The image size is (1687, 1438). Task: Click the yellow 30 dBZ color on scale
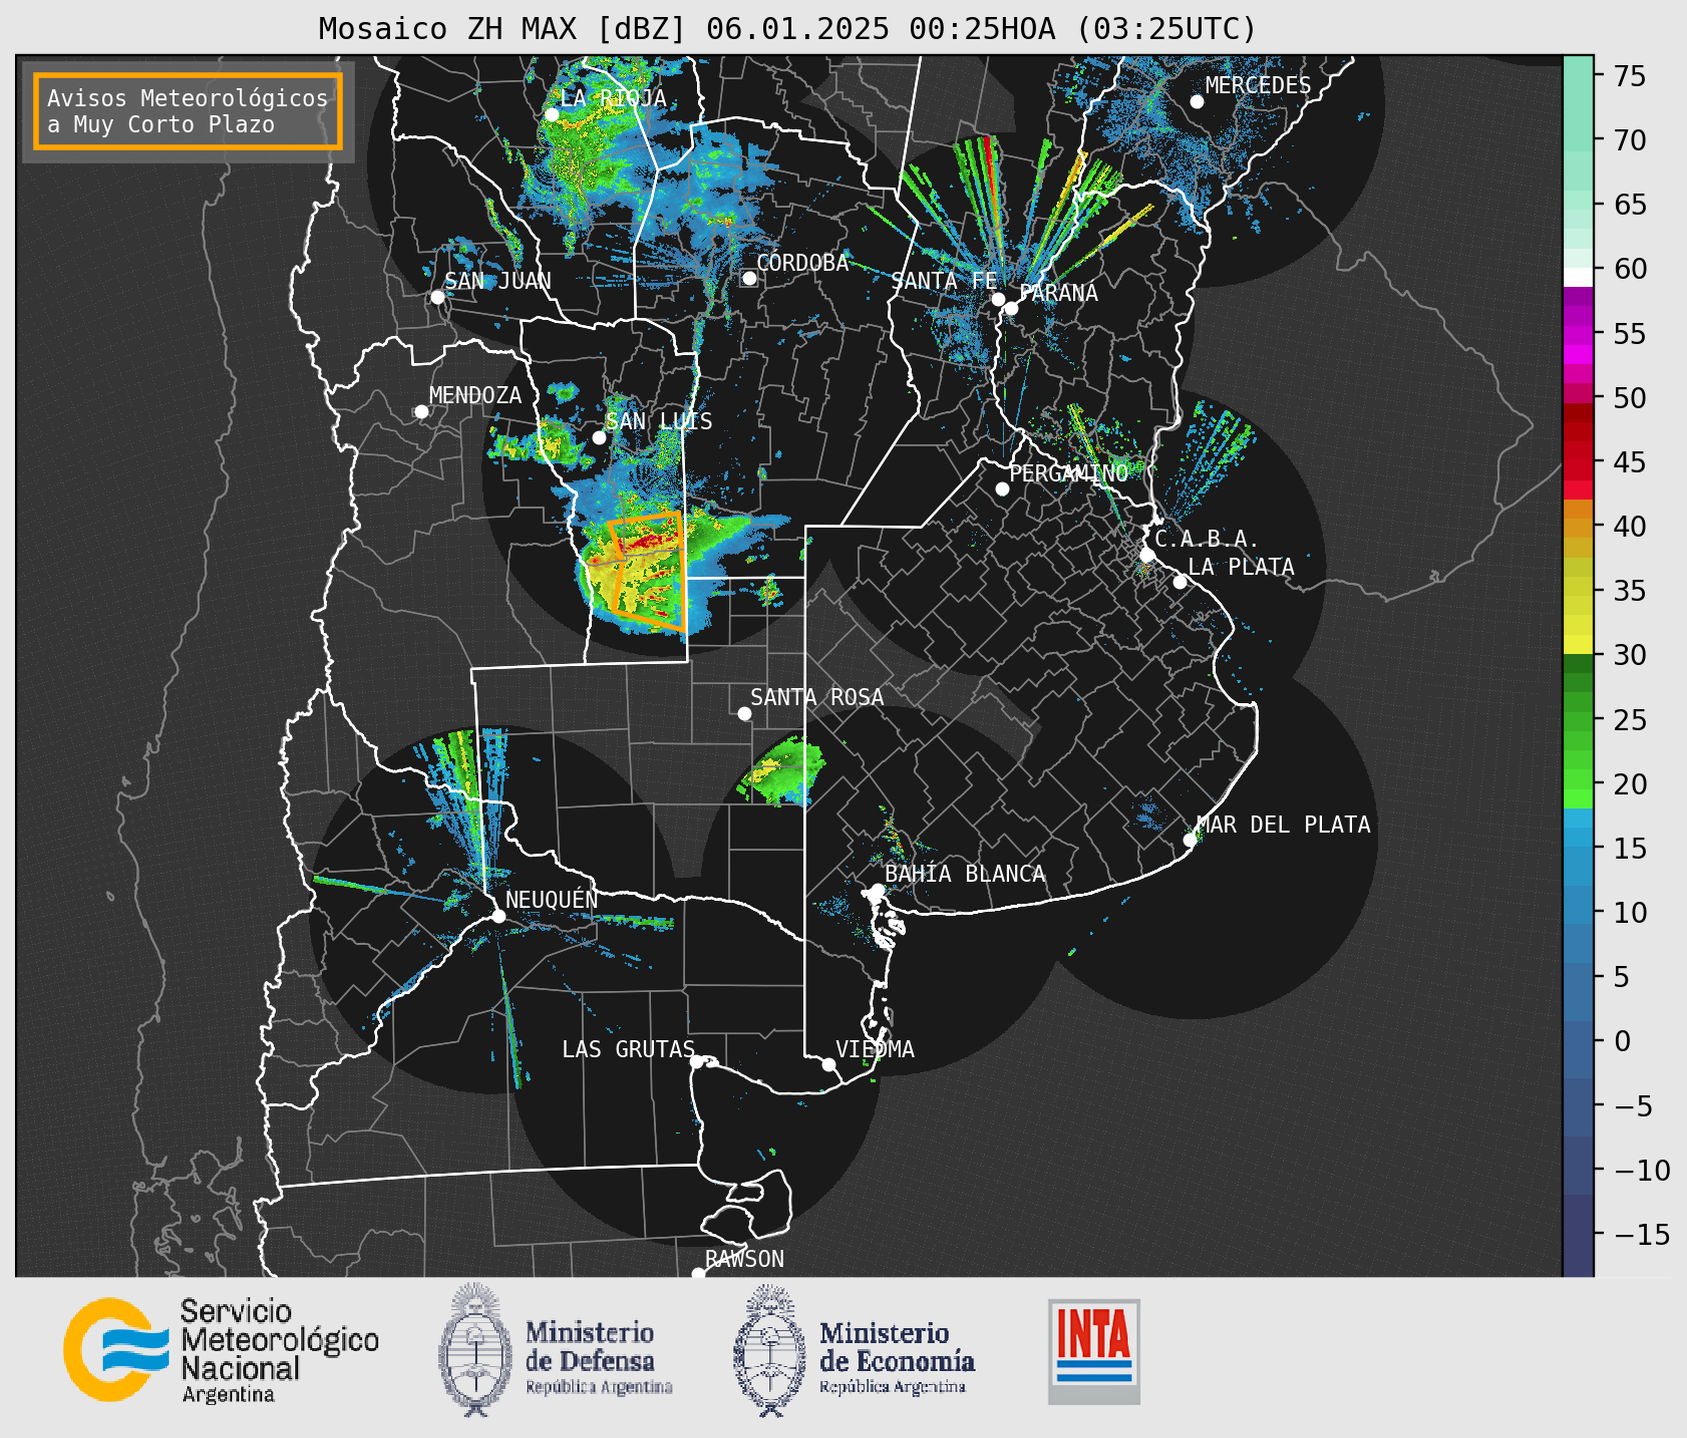[1578, 644]
